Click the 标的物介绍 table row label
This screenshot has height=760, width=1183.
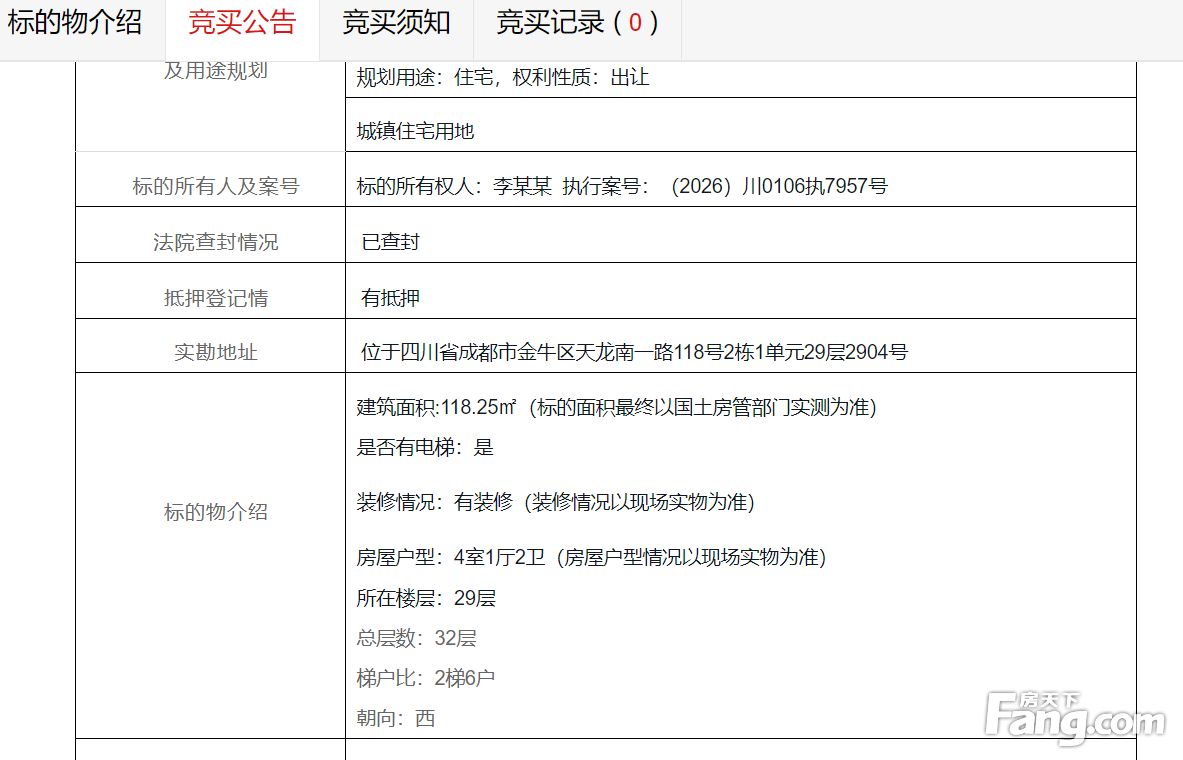coord(216,512)
